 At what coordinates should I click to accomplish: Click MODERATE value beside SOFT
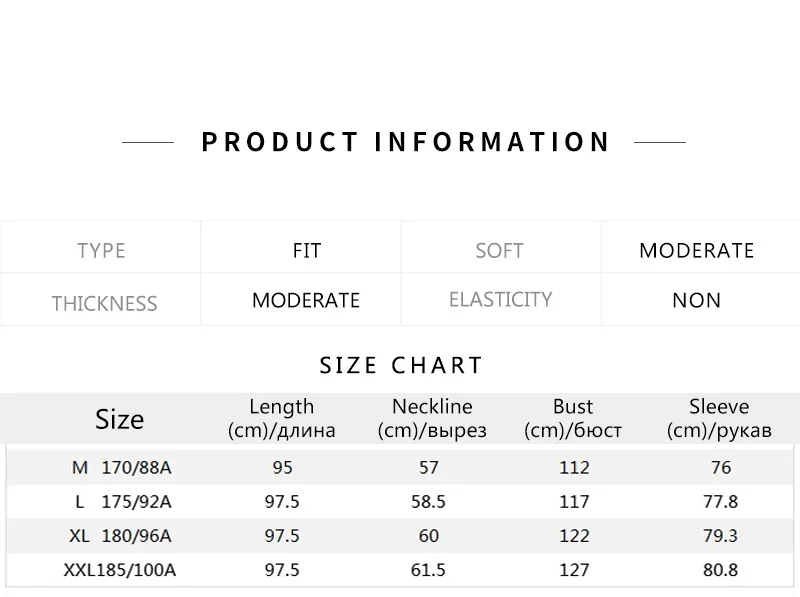coord(696,250)
